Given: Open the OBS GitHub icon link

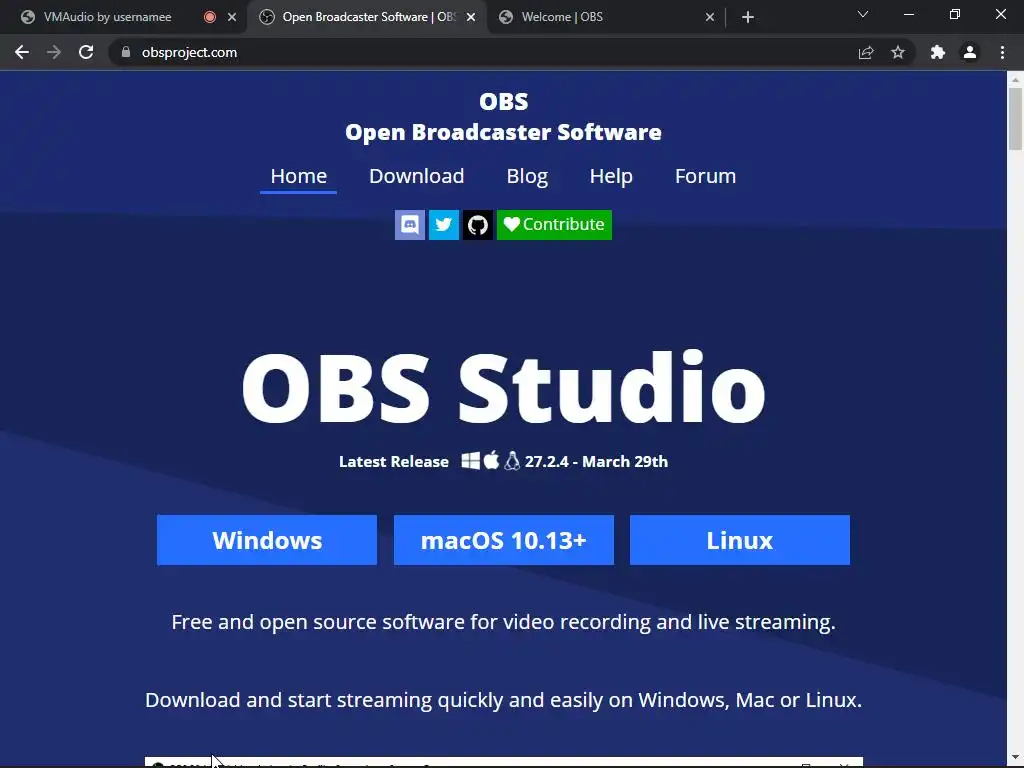Looking at the screenshot, I should pos(477,225).
